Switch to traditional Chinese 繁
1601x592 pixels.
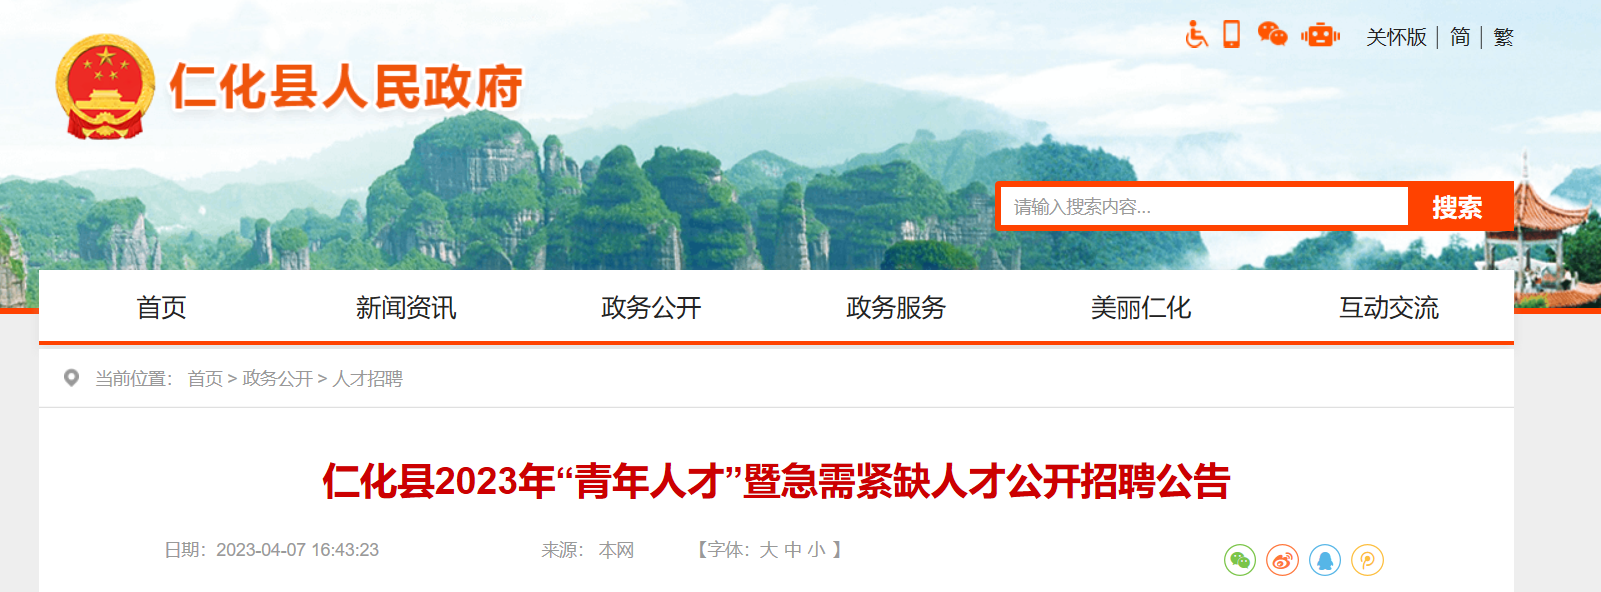1503,37
